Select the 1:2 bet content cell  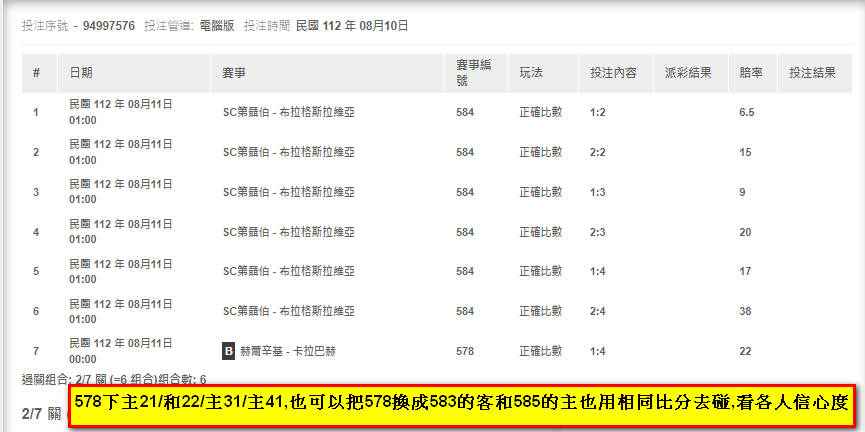(x=597, y=113)
